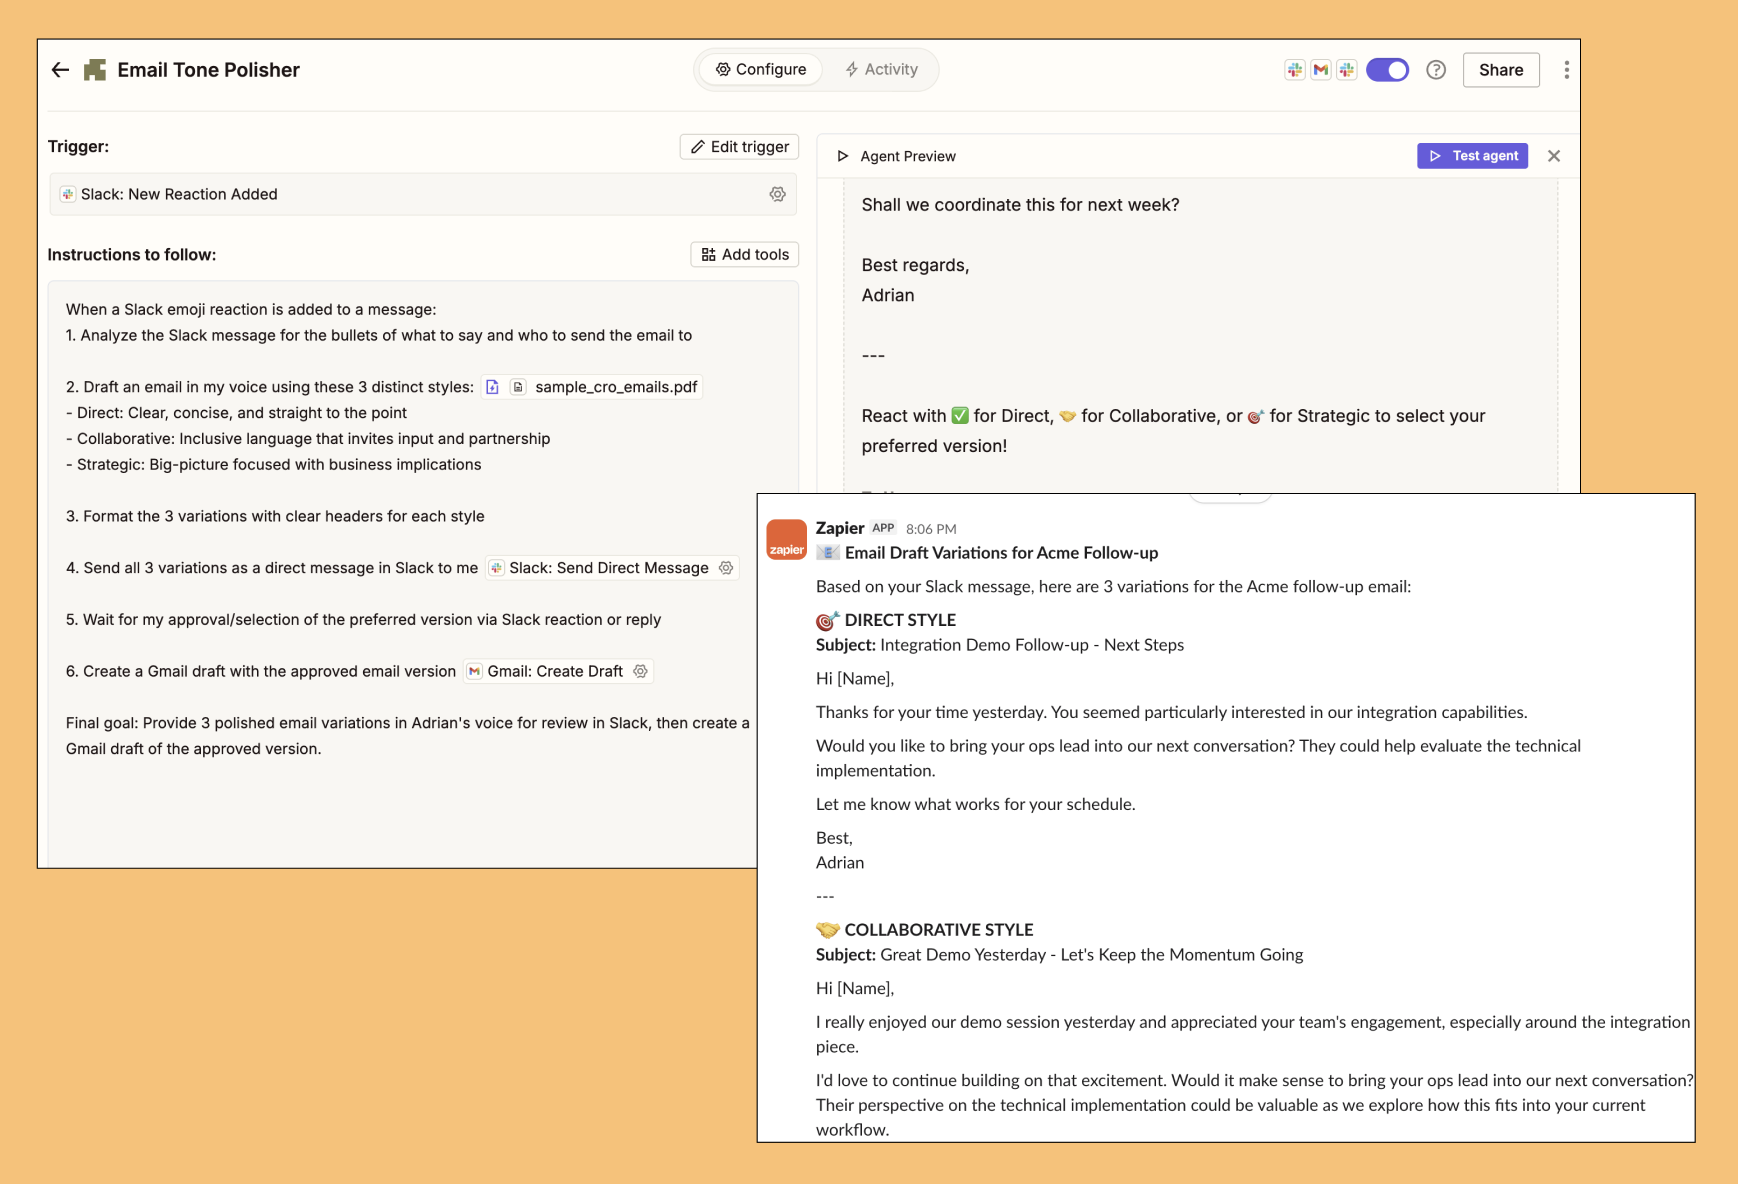Click the Test agent button

[x=1472, y=156]
